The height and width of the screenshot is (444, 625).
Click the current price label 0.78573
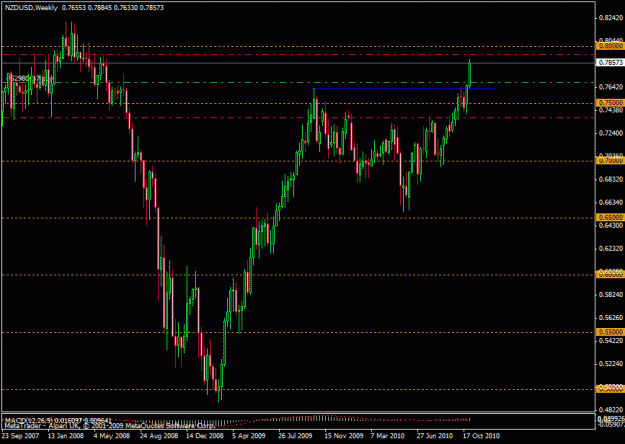pyautogui.click(x=611, y=63)
